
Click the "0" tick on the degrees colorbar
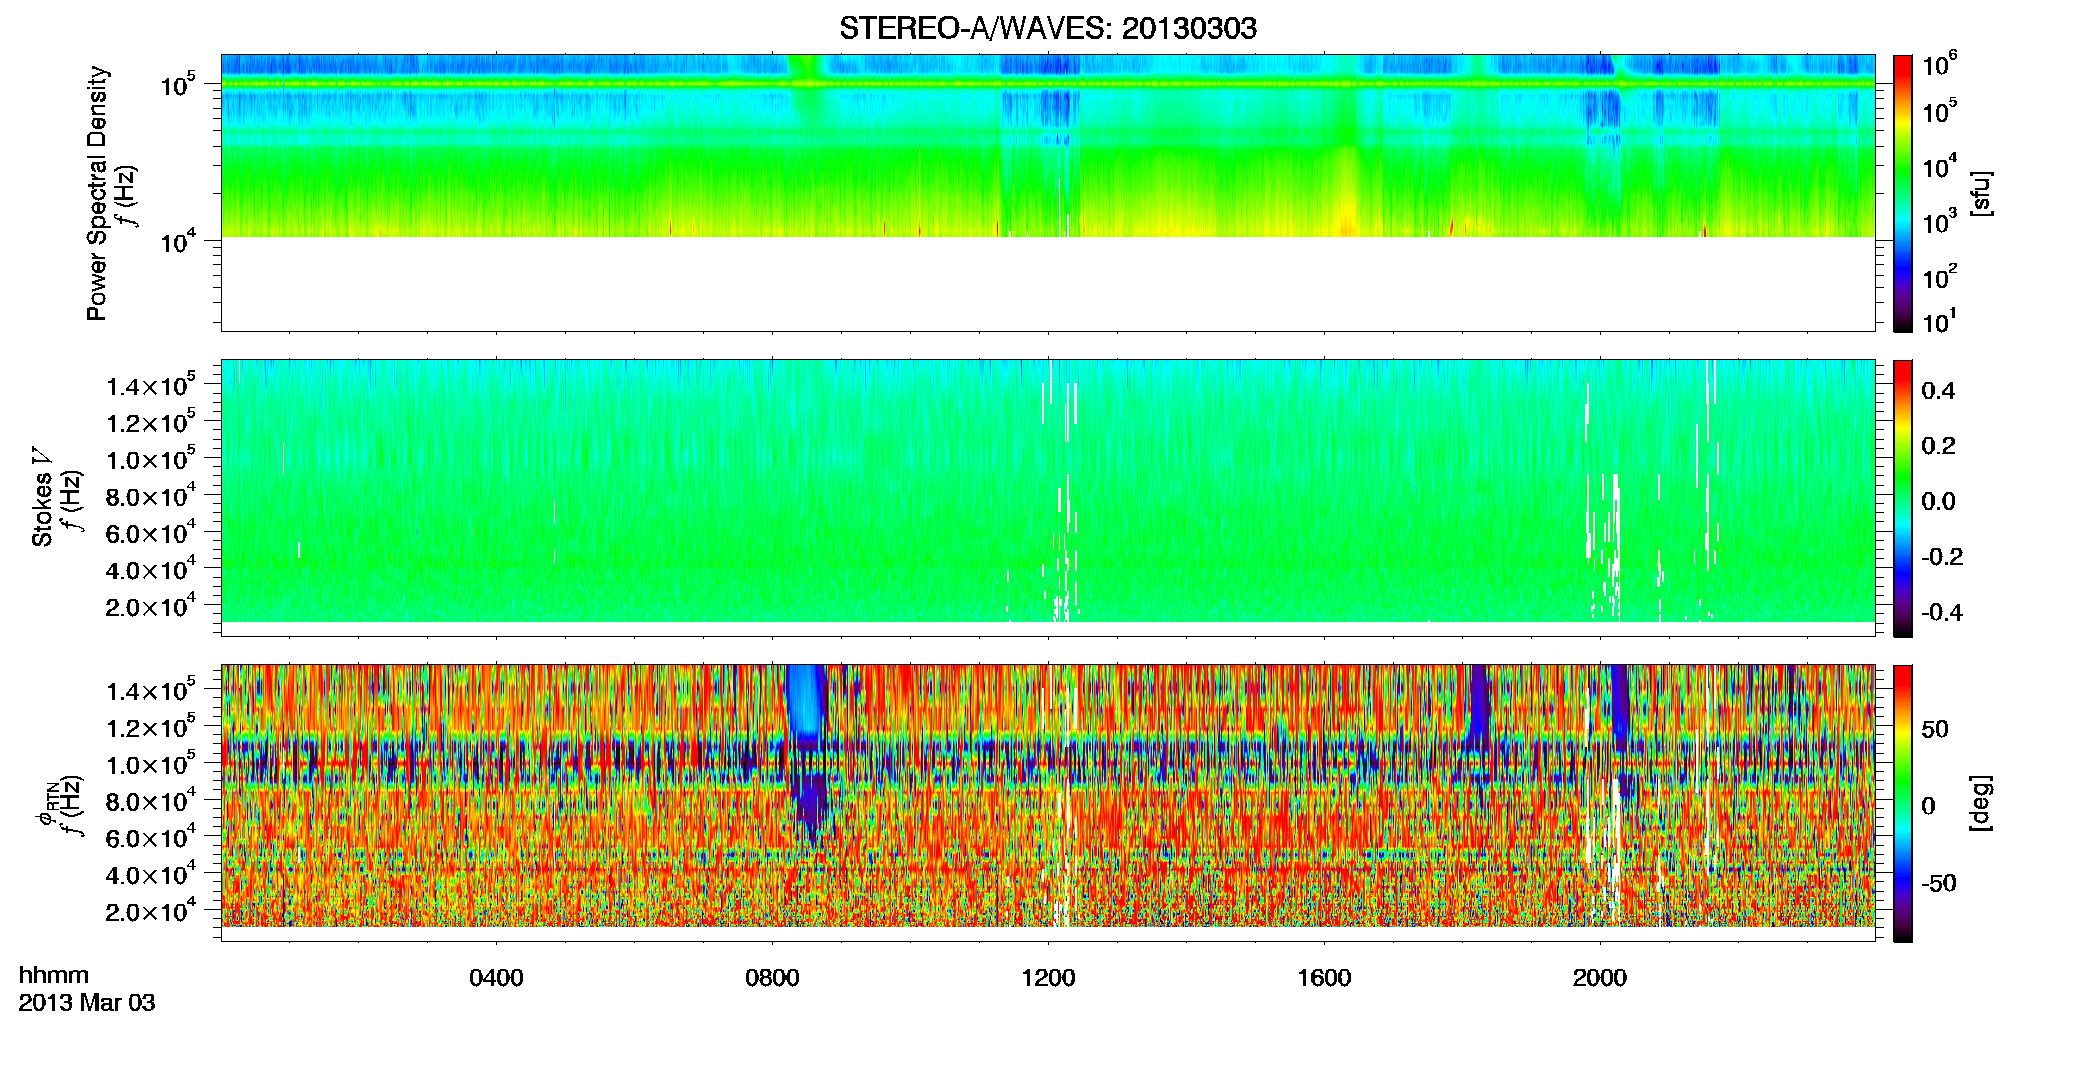click(1929, 806)
